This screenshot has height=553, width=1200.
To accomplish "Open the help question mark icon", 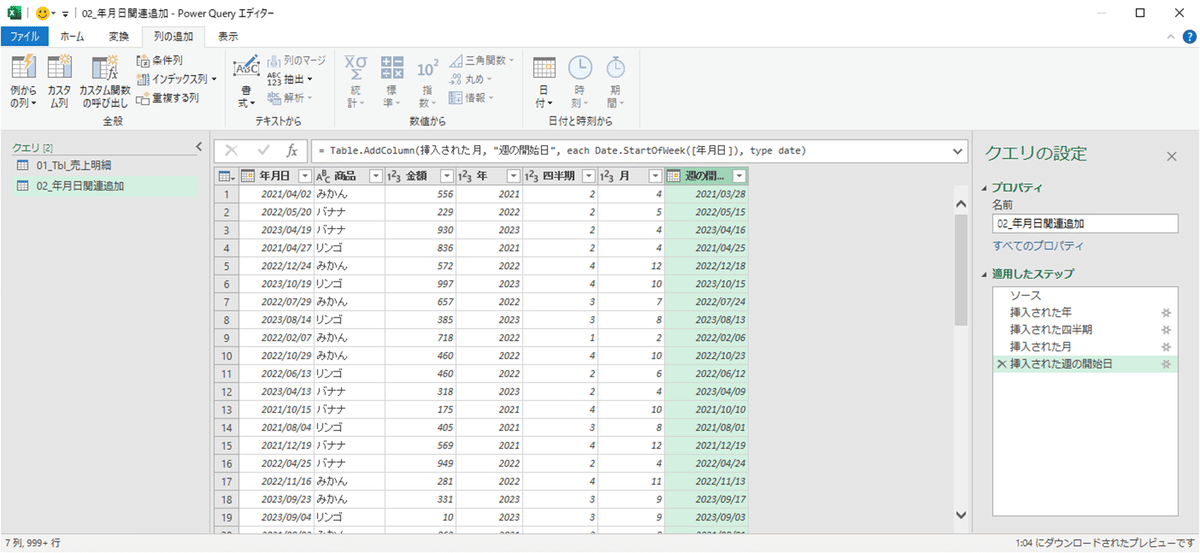I will [x=1191, y=37].
